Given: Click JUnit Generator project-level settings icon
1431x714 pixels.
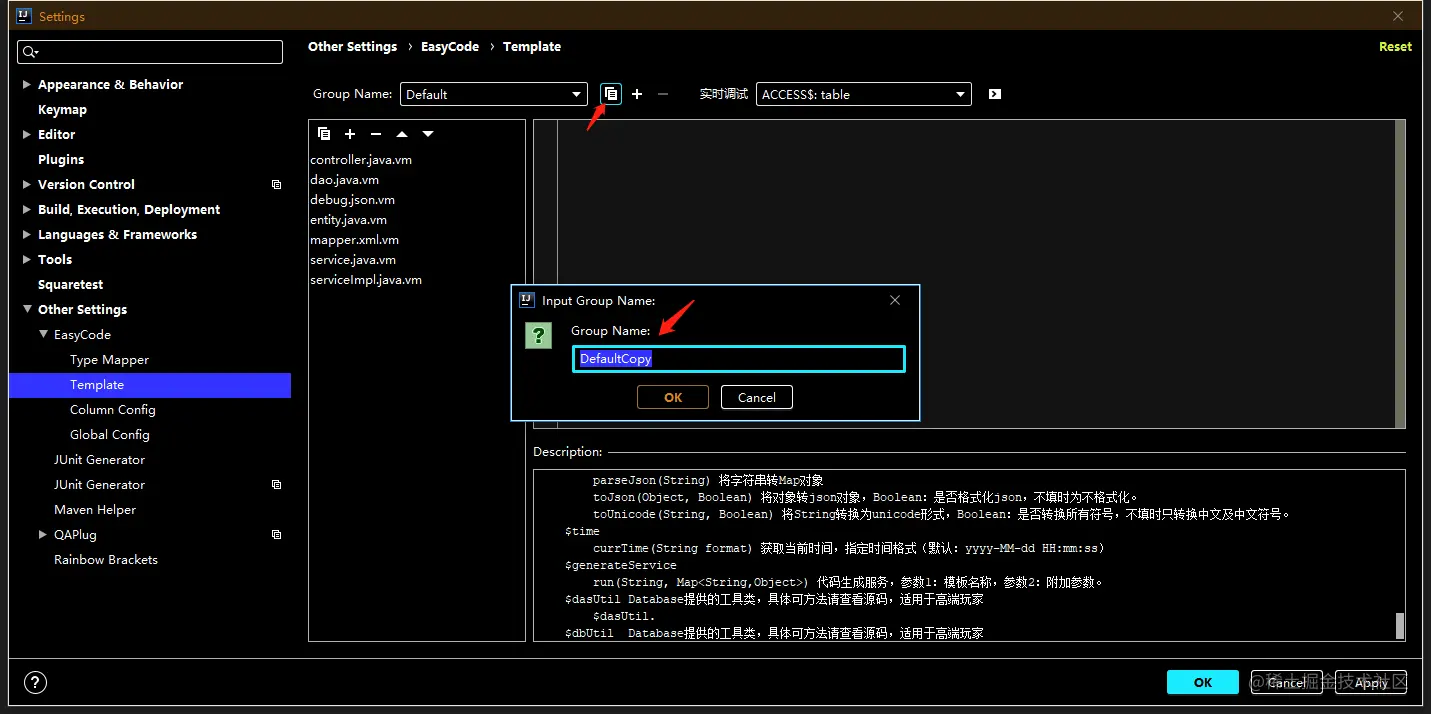Looking at the screenshot, I should click(277, 485).
